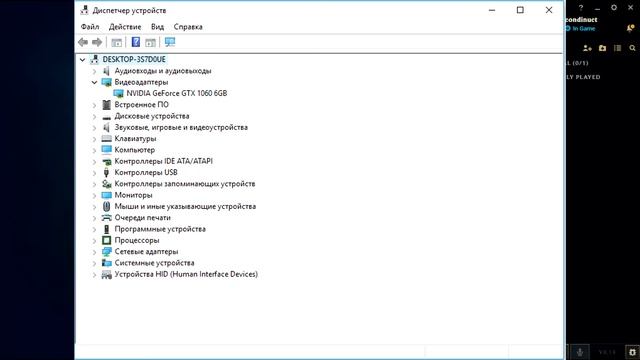Screen dimensions: 640x360
Task: Click the notification bell in launcher
Action: coord(630,28)
